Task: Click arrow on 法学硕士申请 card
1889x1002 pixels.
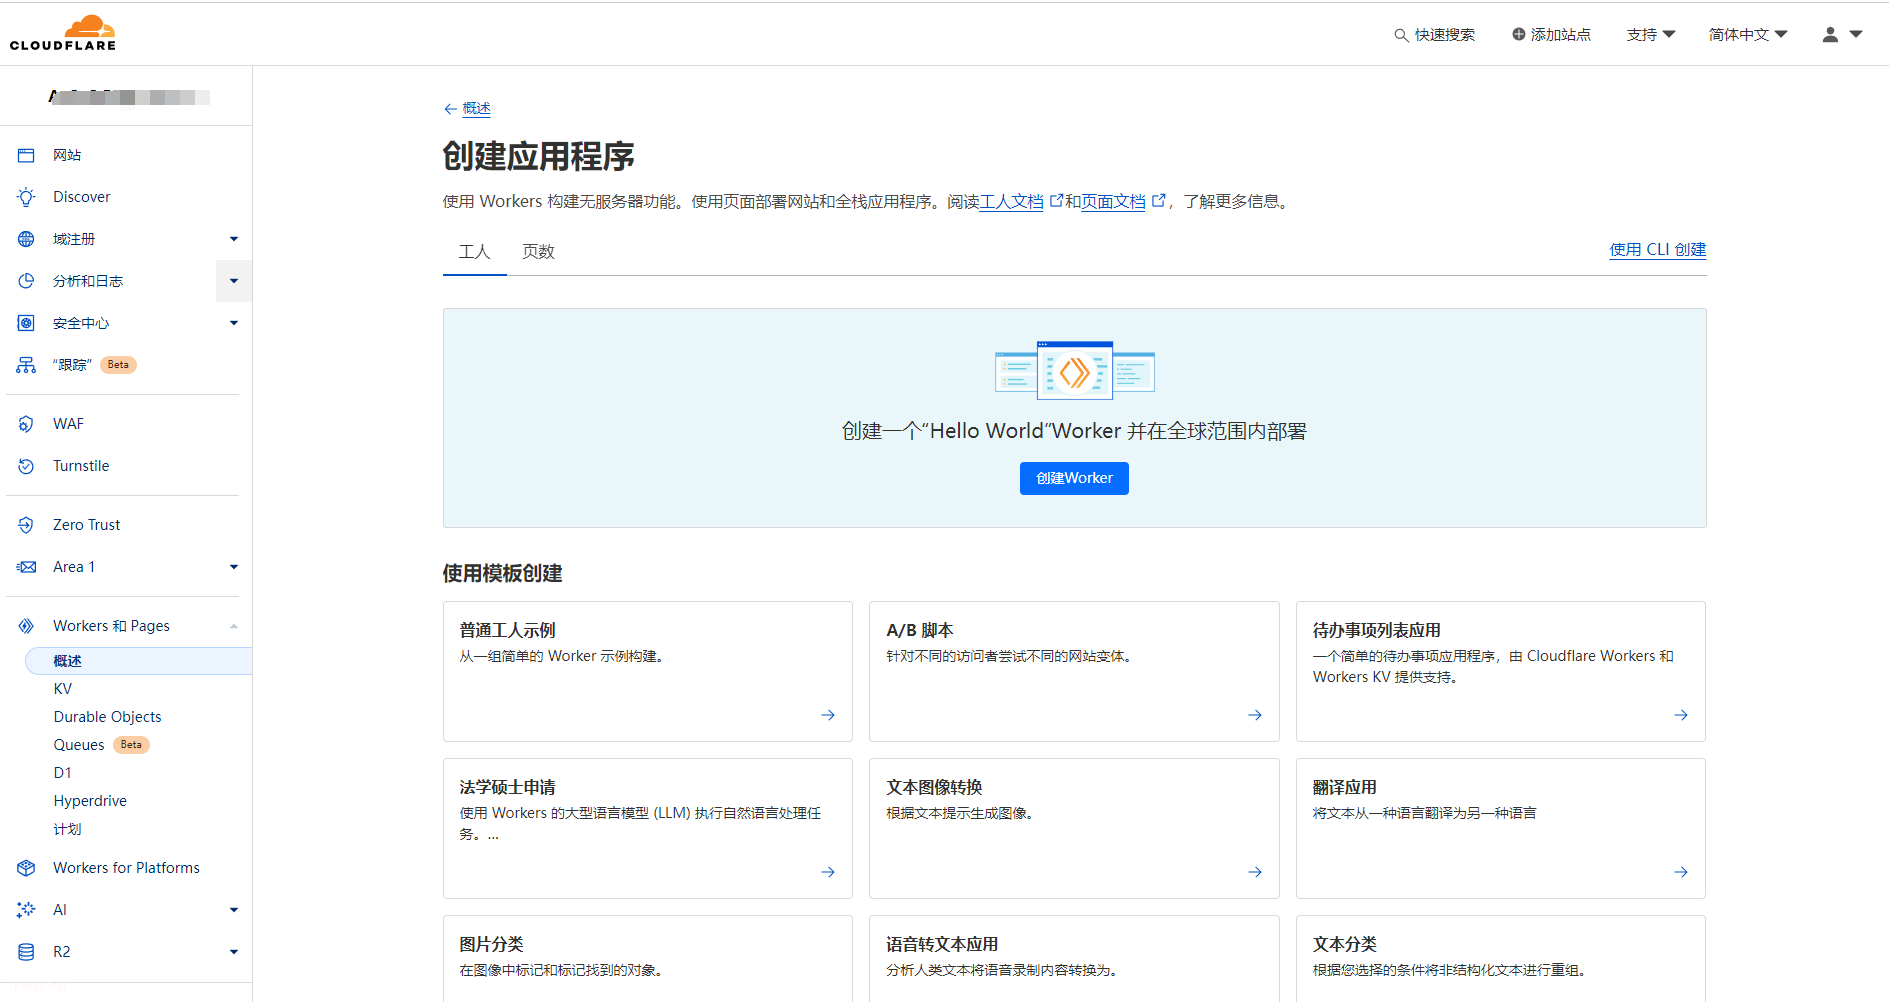Action: [x=828, y=872]
